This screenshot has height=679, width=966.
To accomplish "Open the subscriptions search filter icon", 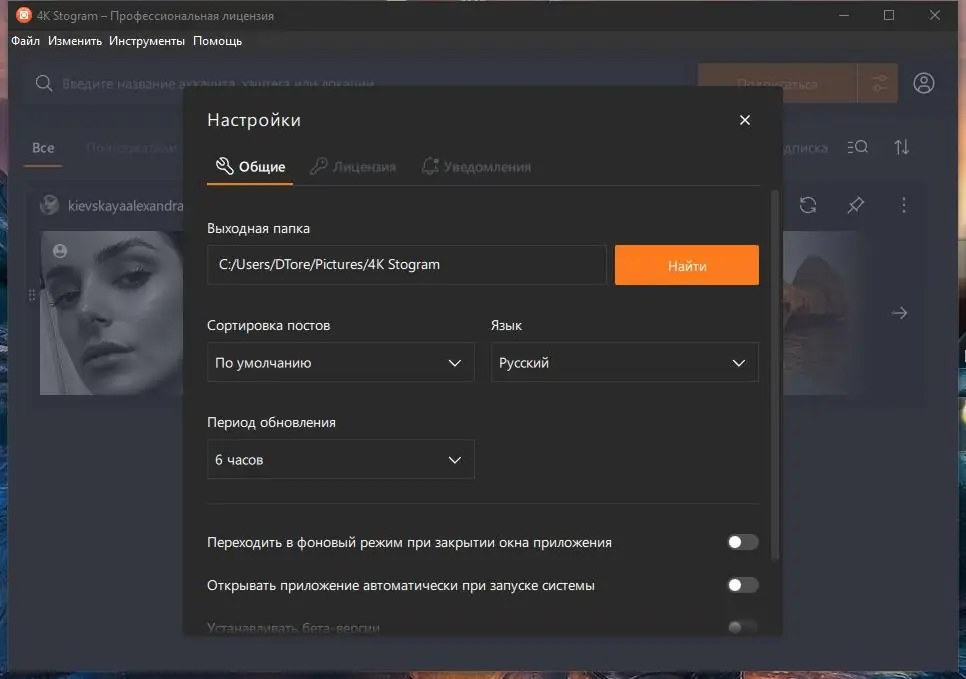I will [857, 147].
